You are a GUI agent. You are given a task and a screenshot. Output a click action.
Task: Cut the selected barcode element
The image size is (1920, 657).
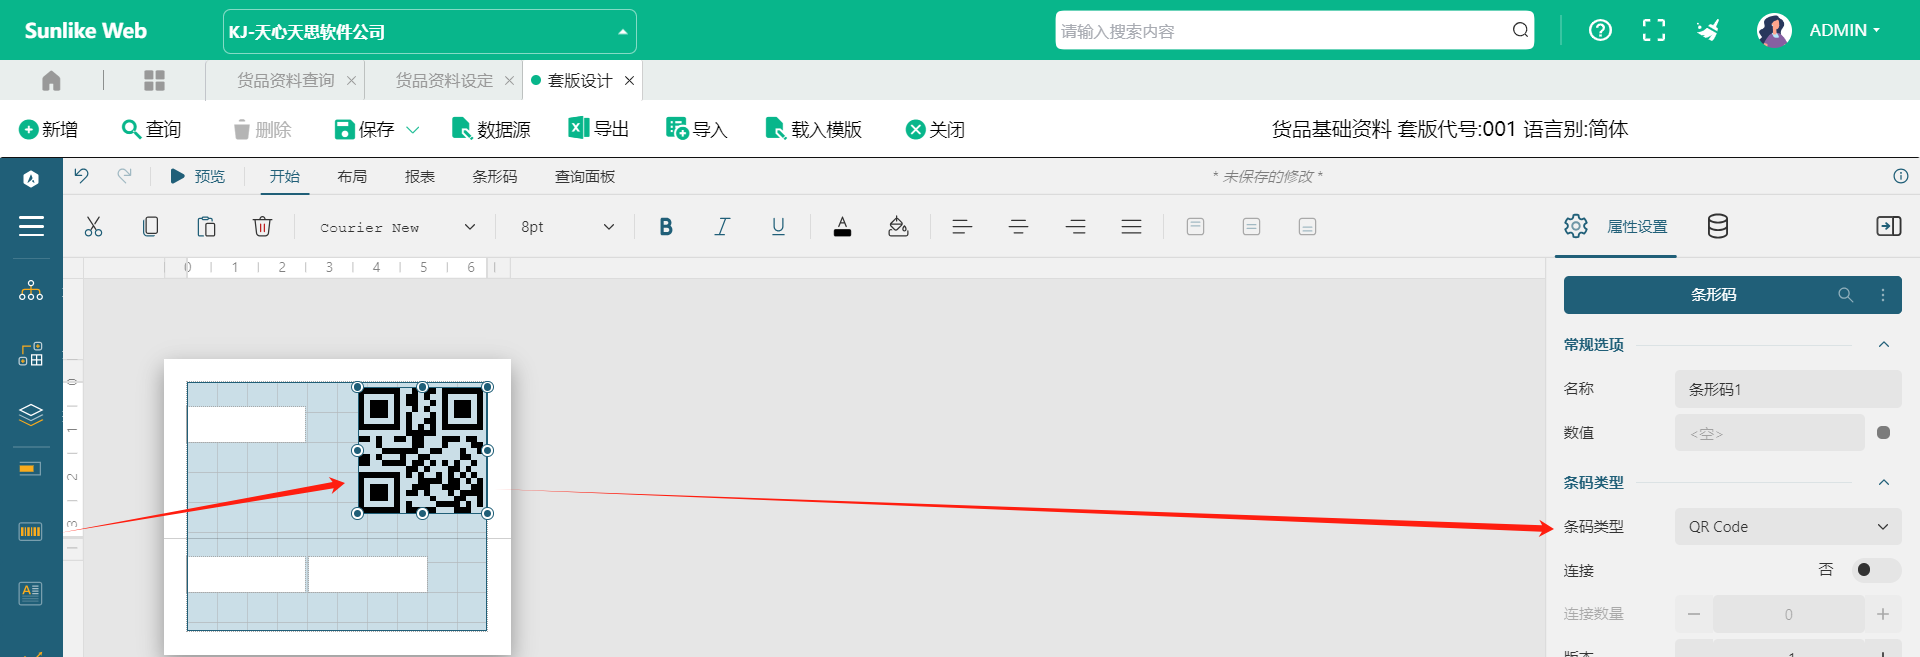click(x=94, y=227)
